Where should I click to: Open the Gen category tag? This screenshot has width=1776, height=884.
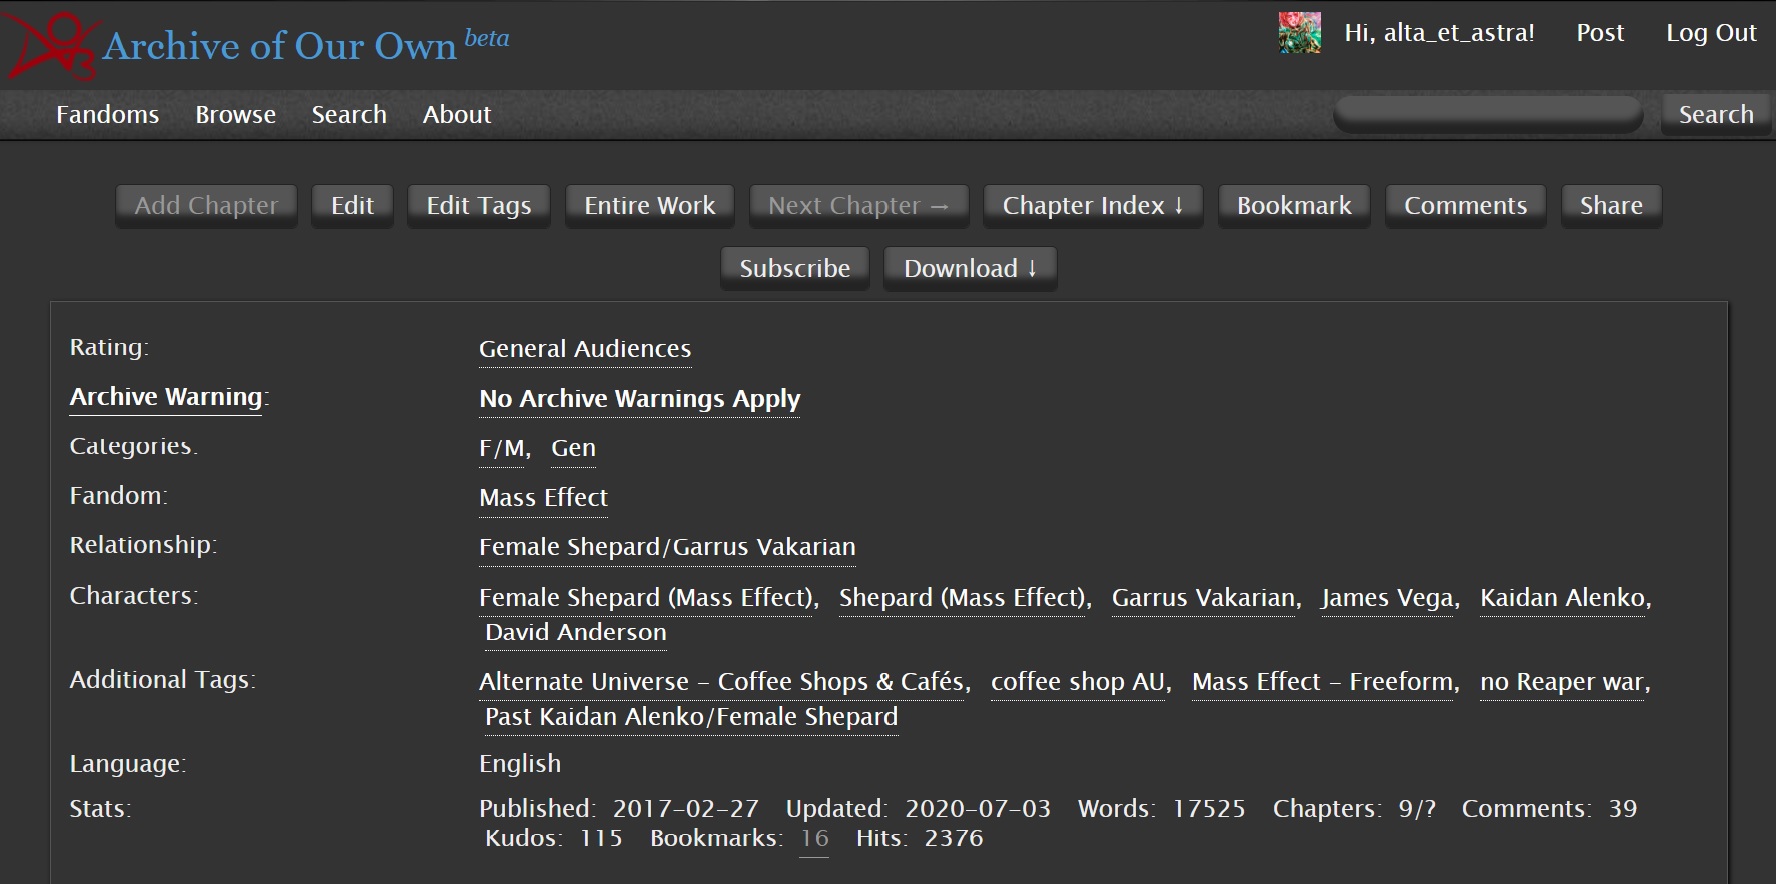click(574, 448)
